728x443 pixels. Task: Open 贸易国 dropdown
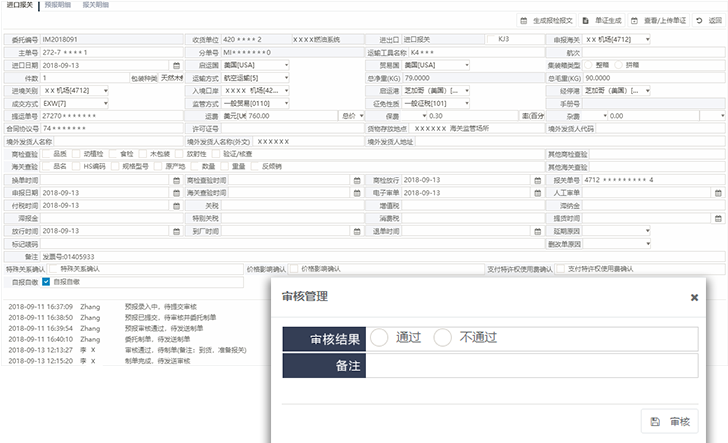point(436,65)
